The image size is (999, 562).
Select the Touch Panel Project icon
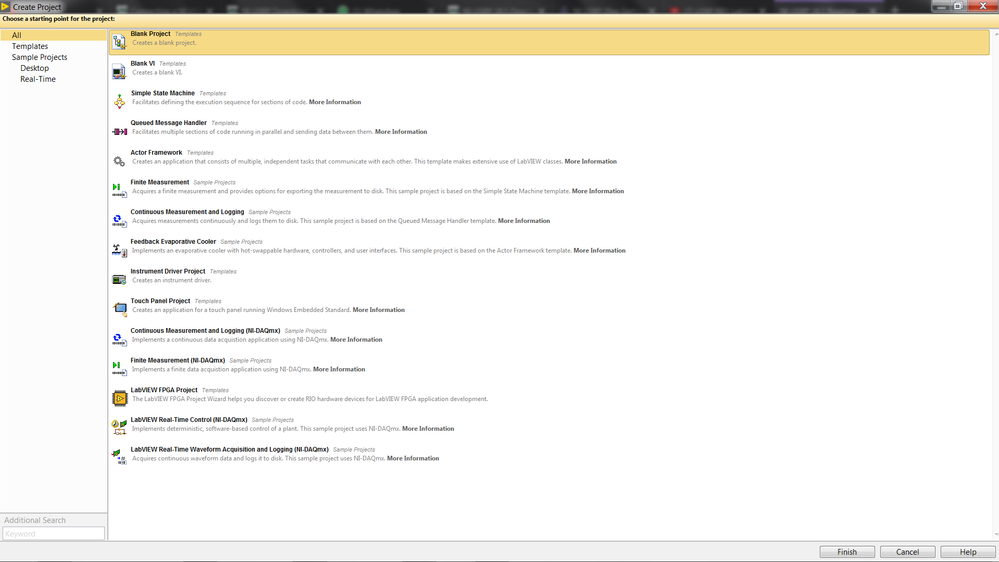(119, 310)
